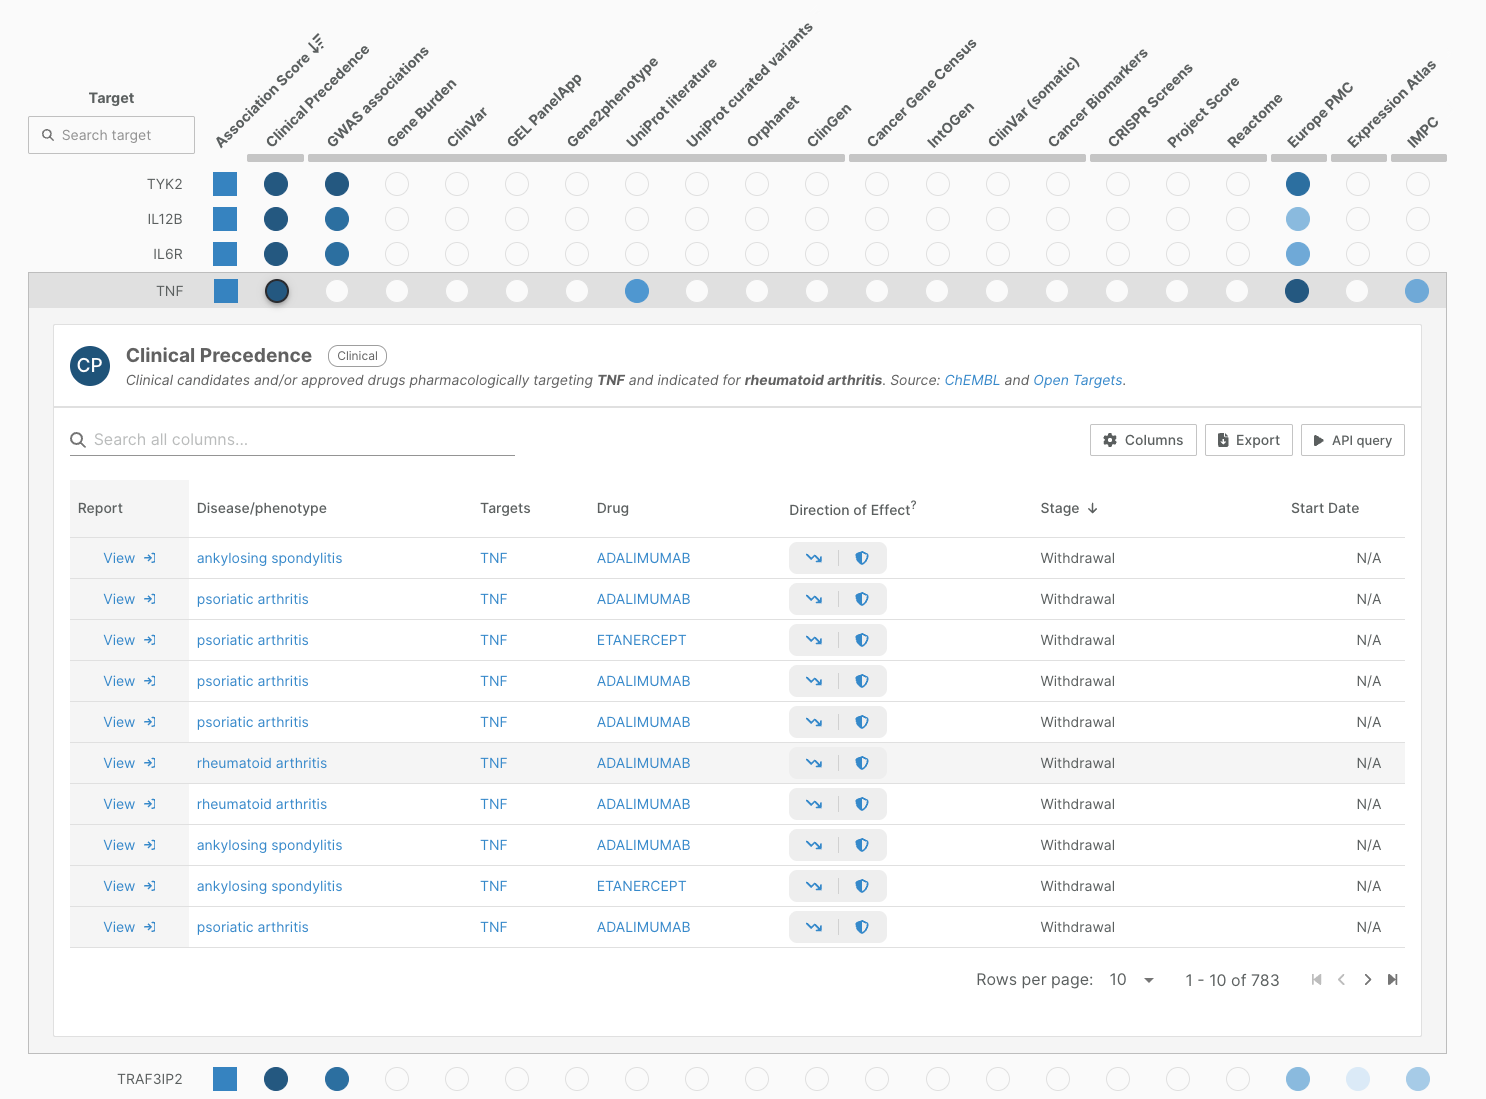
Task: Click Stage column sort arrow
Action: click(1093, 508)
